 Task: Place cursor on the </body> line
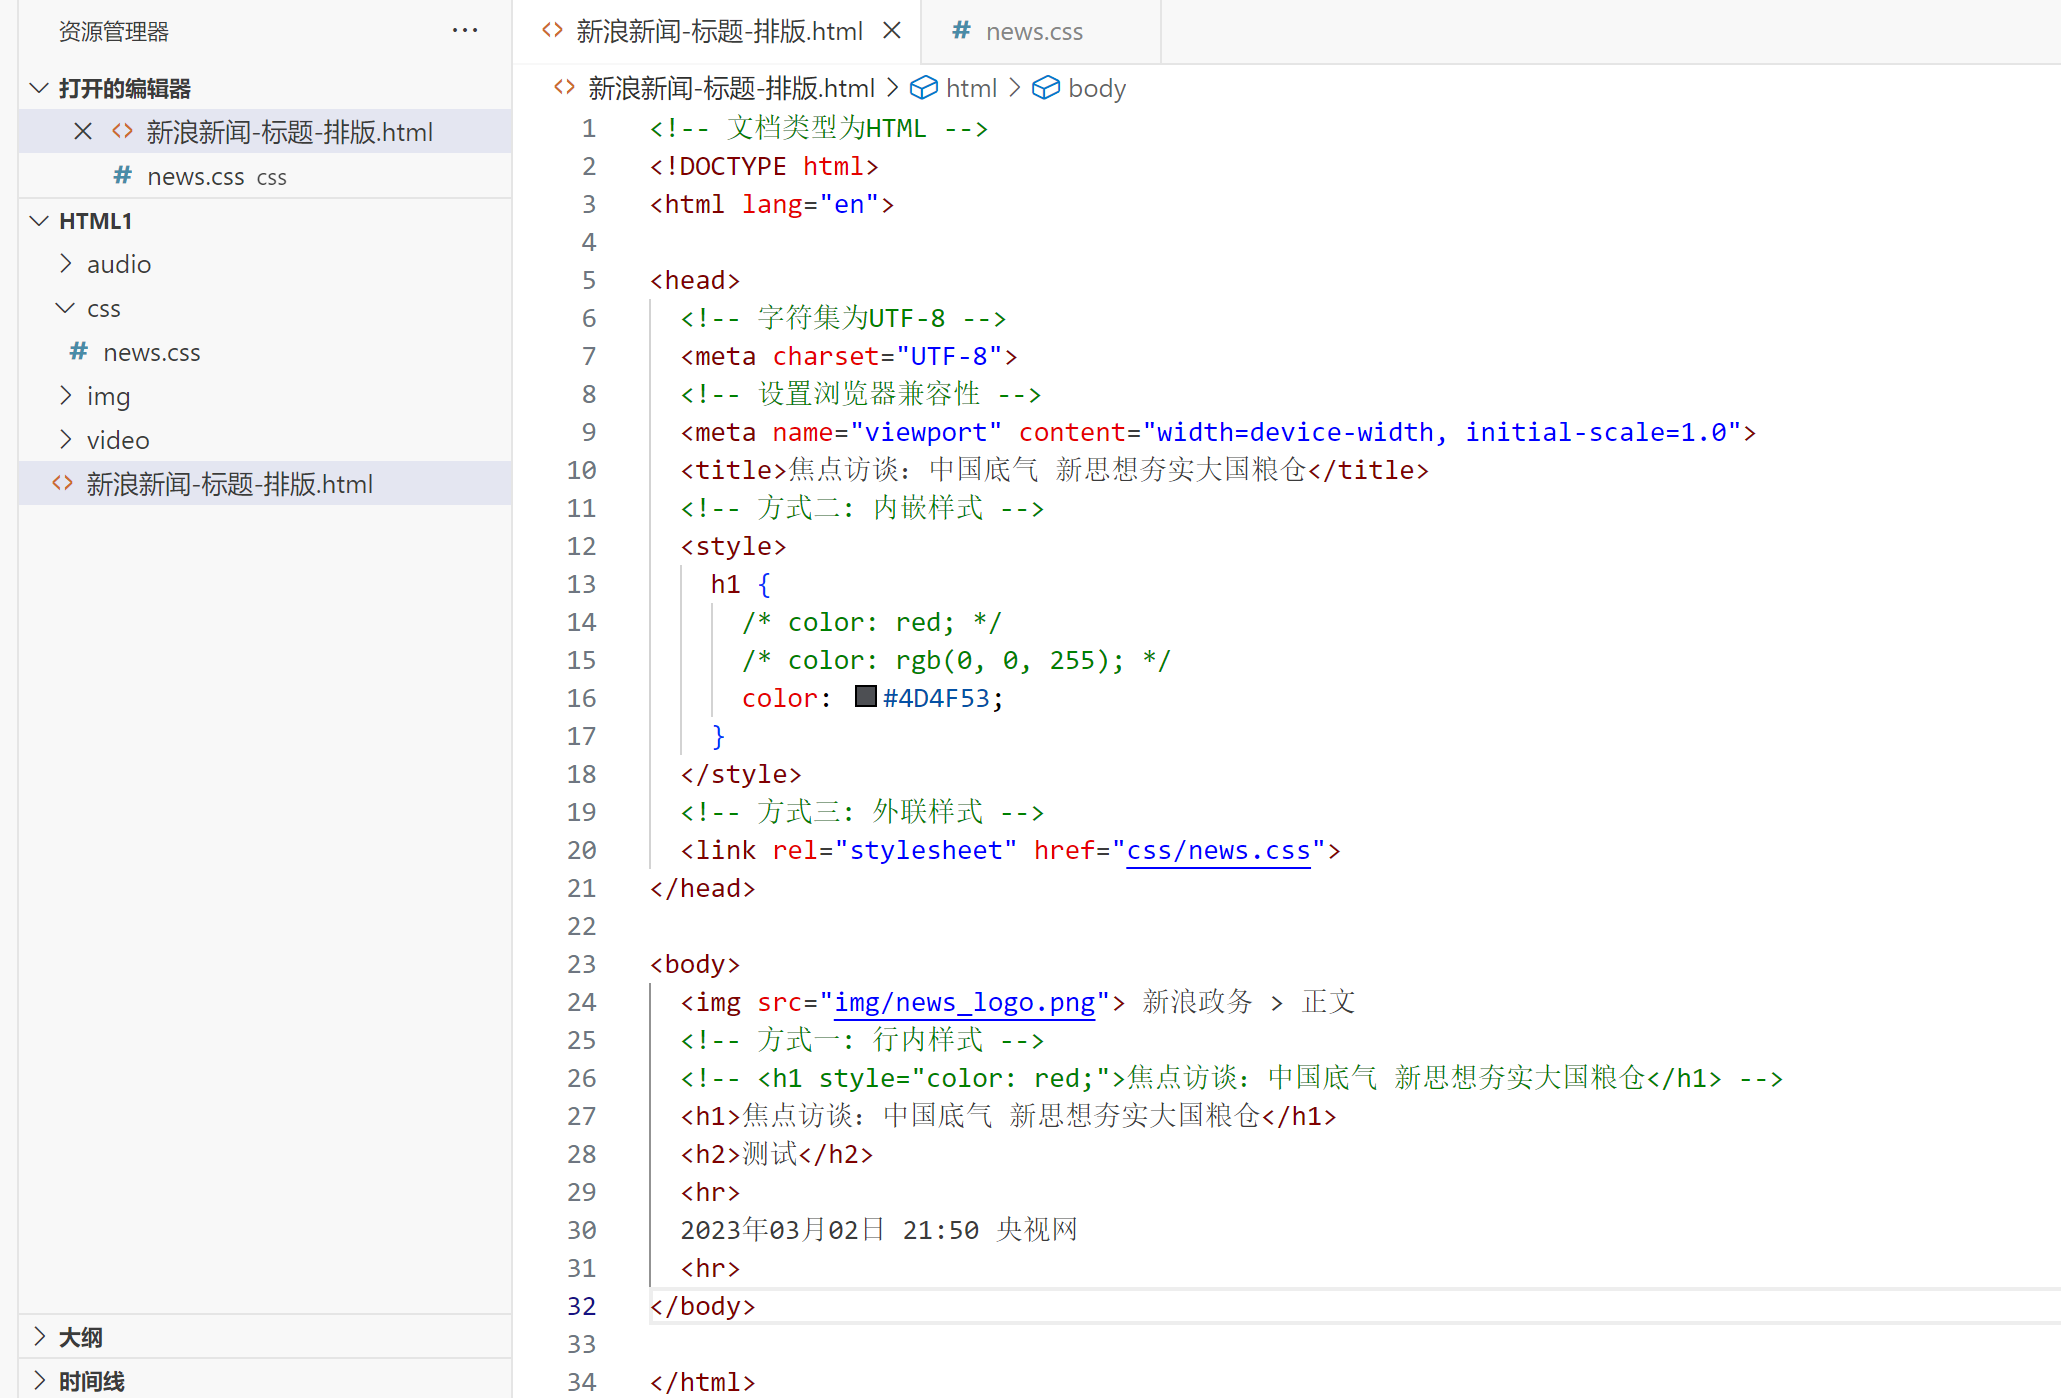[x=703, y=1306]
